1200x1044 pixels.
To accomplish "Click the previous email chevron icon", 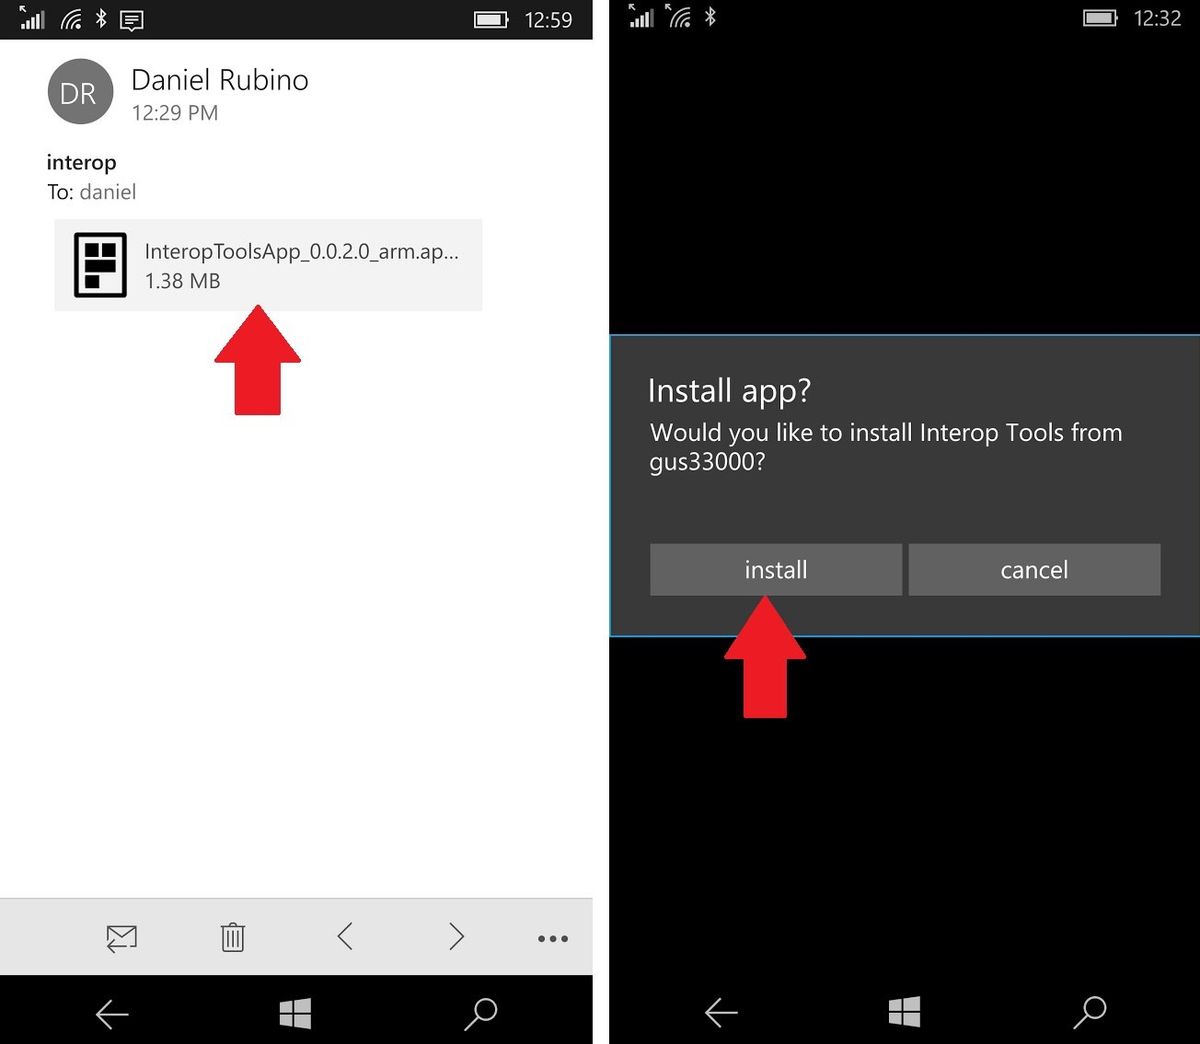I will click(344, 937).
